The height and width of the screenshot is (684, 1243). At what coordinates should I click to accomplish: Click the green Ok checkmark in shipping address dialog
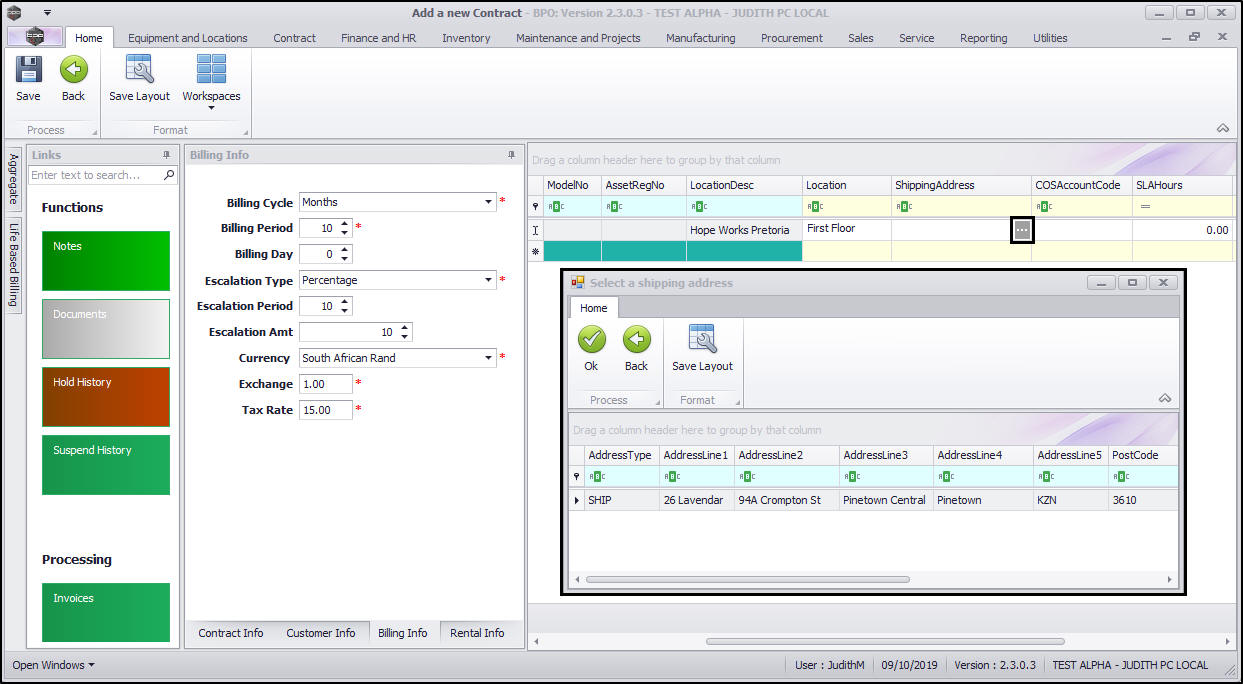coord(591,340)
